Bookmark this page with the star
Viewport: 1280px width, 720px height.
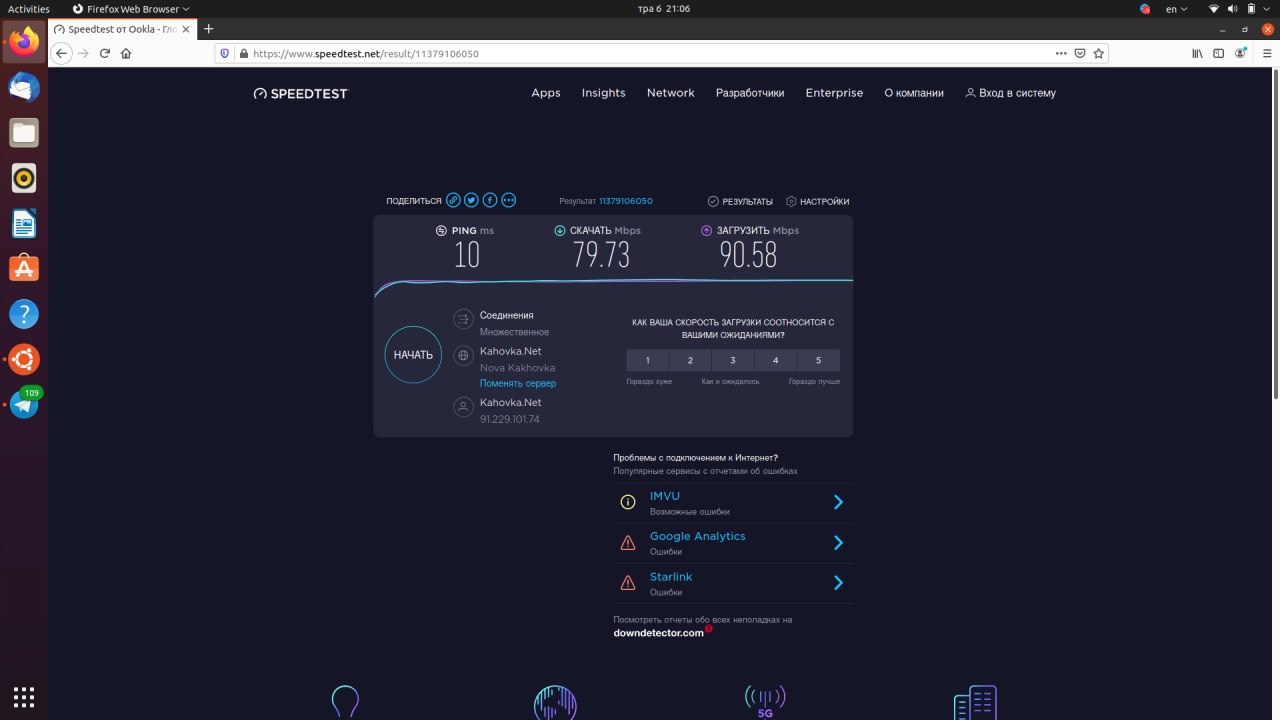click(x=1099, y=53)
